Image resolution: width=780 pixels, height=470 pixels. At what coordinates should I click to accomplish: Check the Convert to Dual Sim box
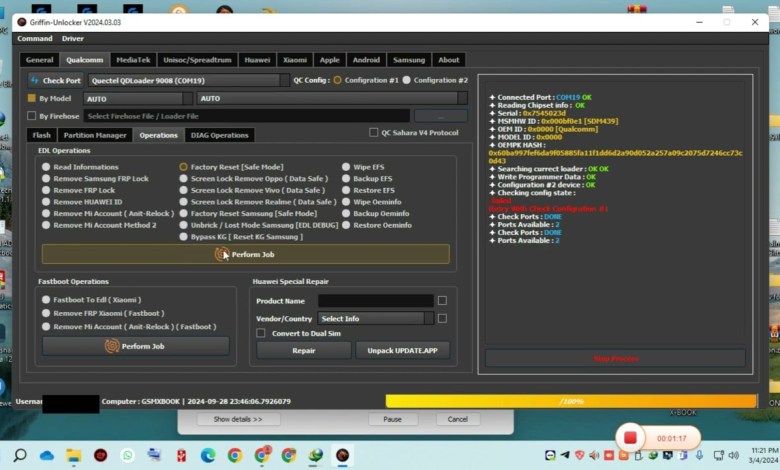(x=261, y=333)
